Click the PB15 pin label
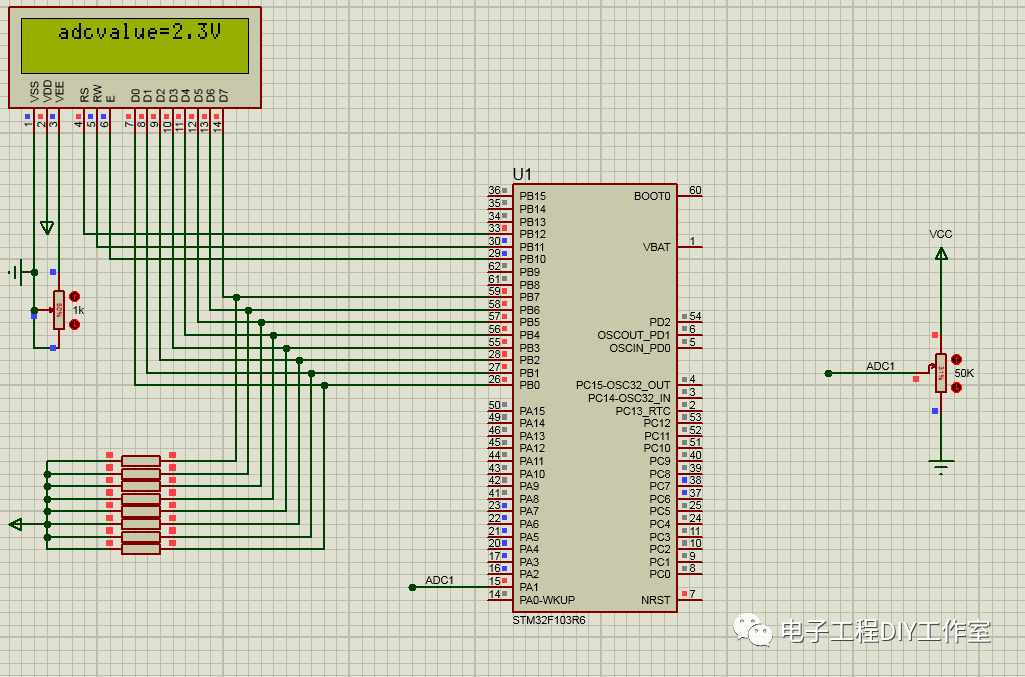Viewport: 1025px width, 677px height. tap(532, 196)
